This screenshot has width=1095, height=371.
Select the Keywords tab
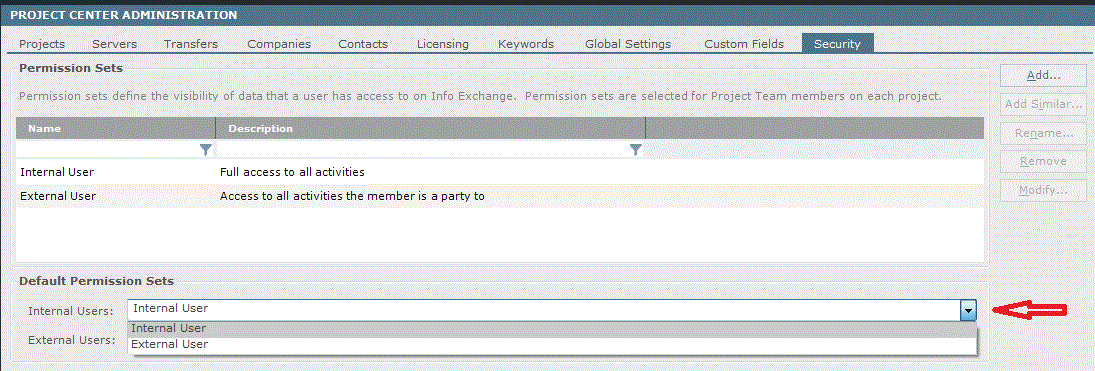click(526, 44)
